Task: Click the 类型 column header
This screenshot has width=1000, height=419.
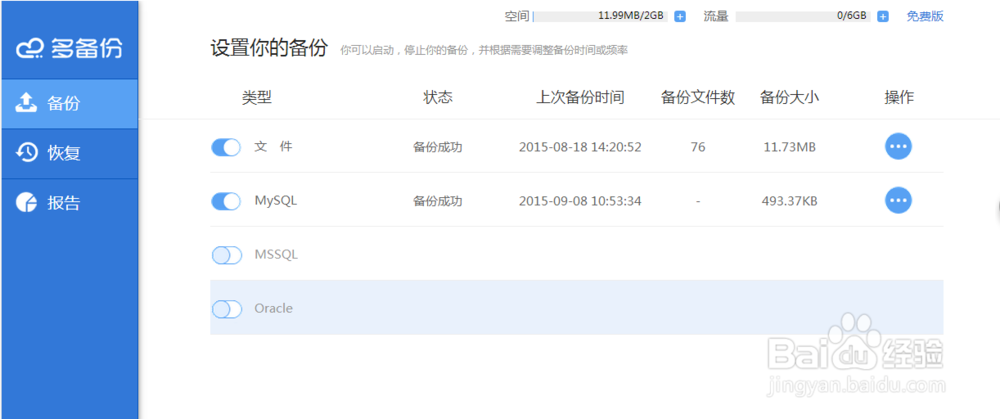Action: [256, 98]
